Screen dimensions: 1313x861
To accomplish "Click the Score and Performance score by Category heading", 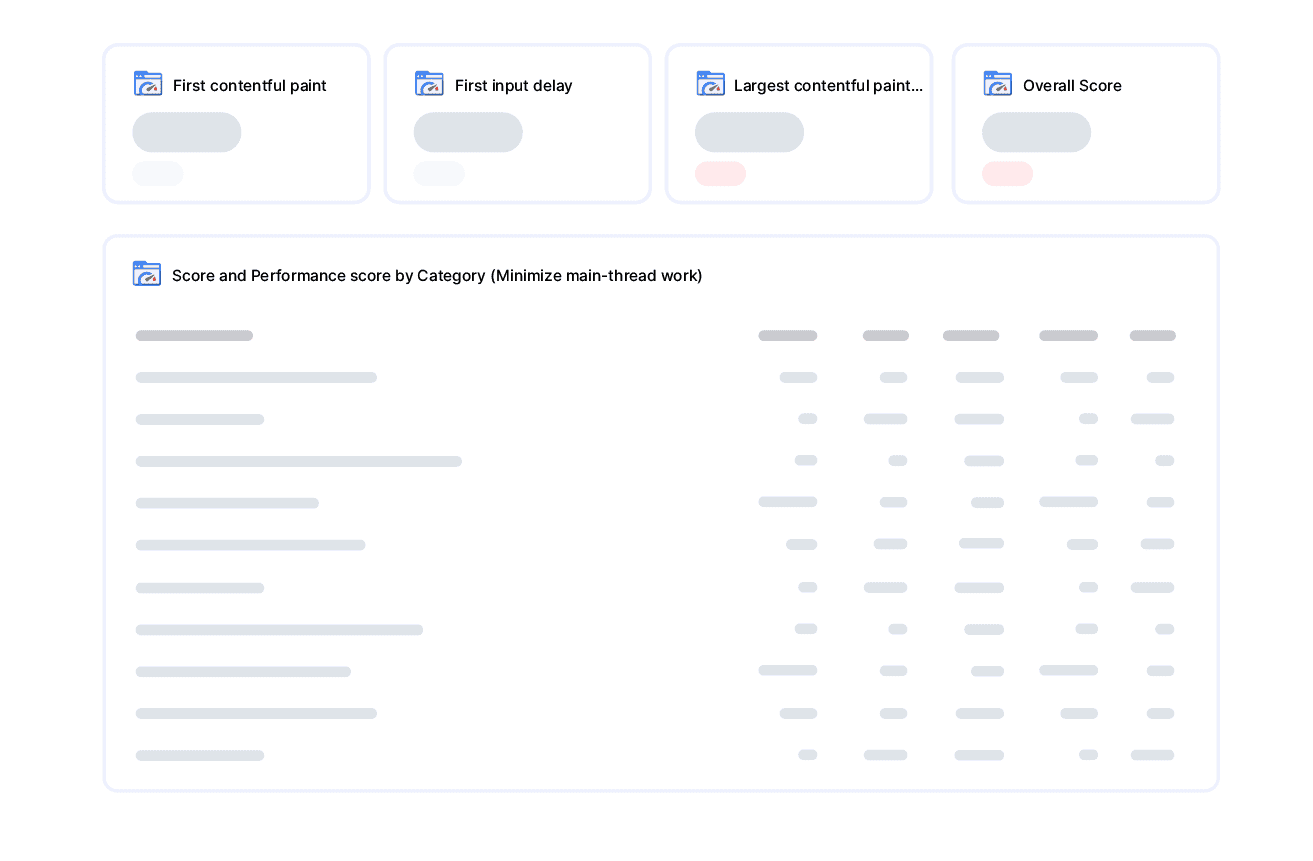I will (x=437, y=276).
